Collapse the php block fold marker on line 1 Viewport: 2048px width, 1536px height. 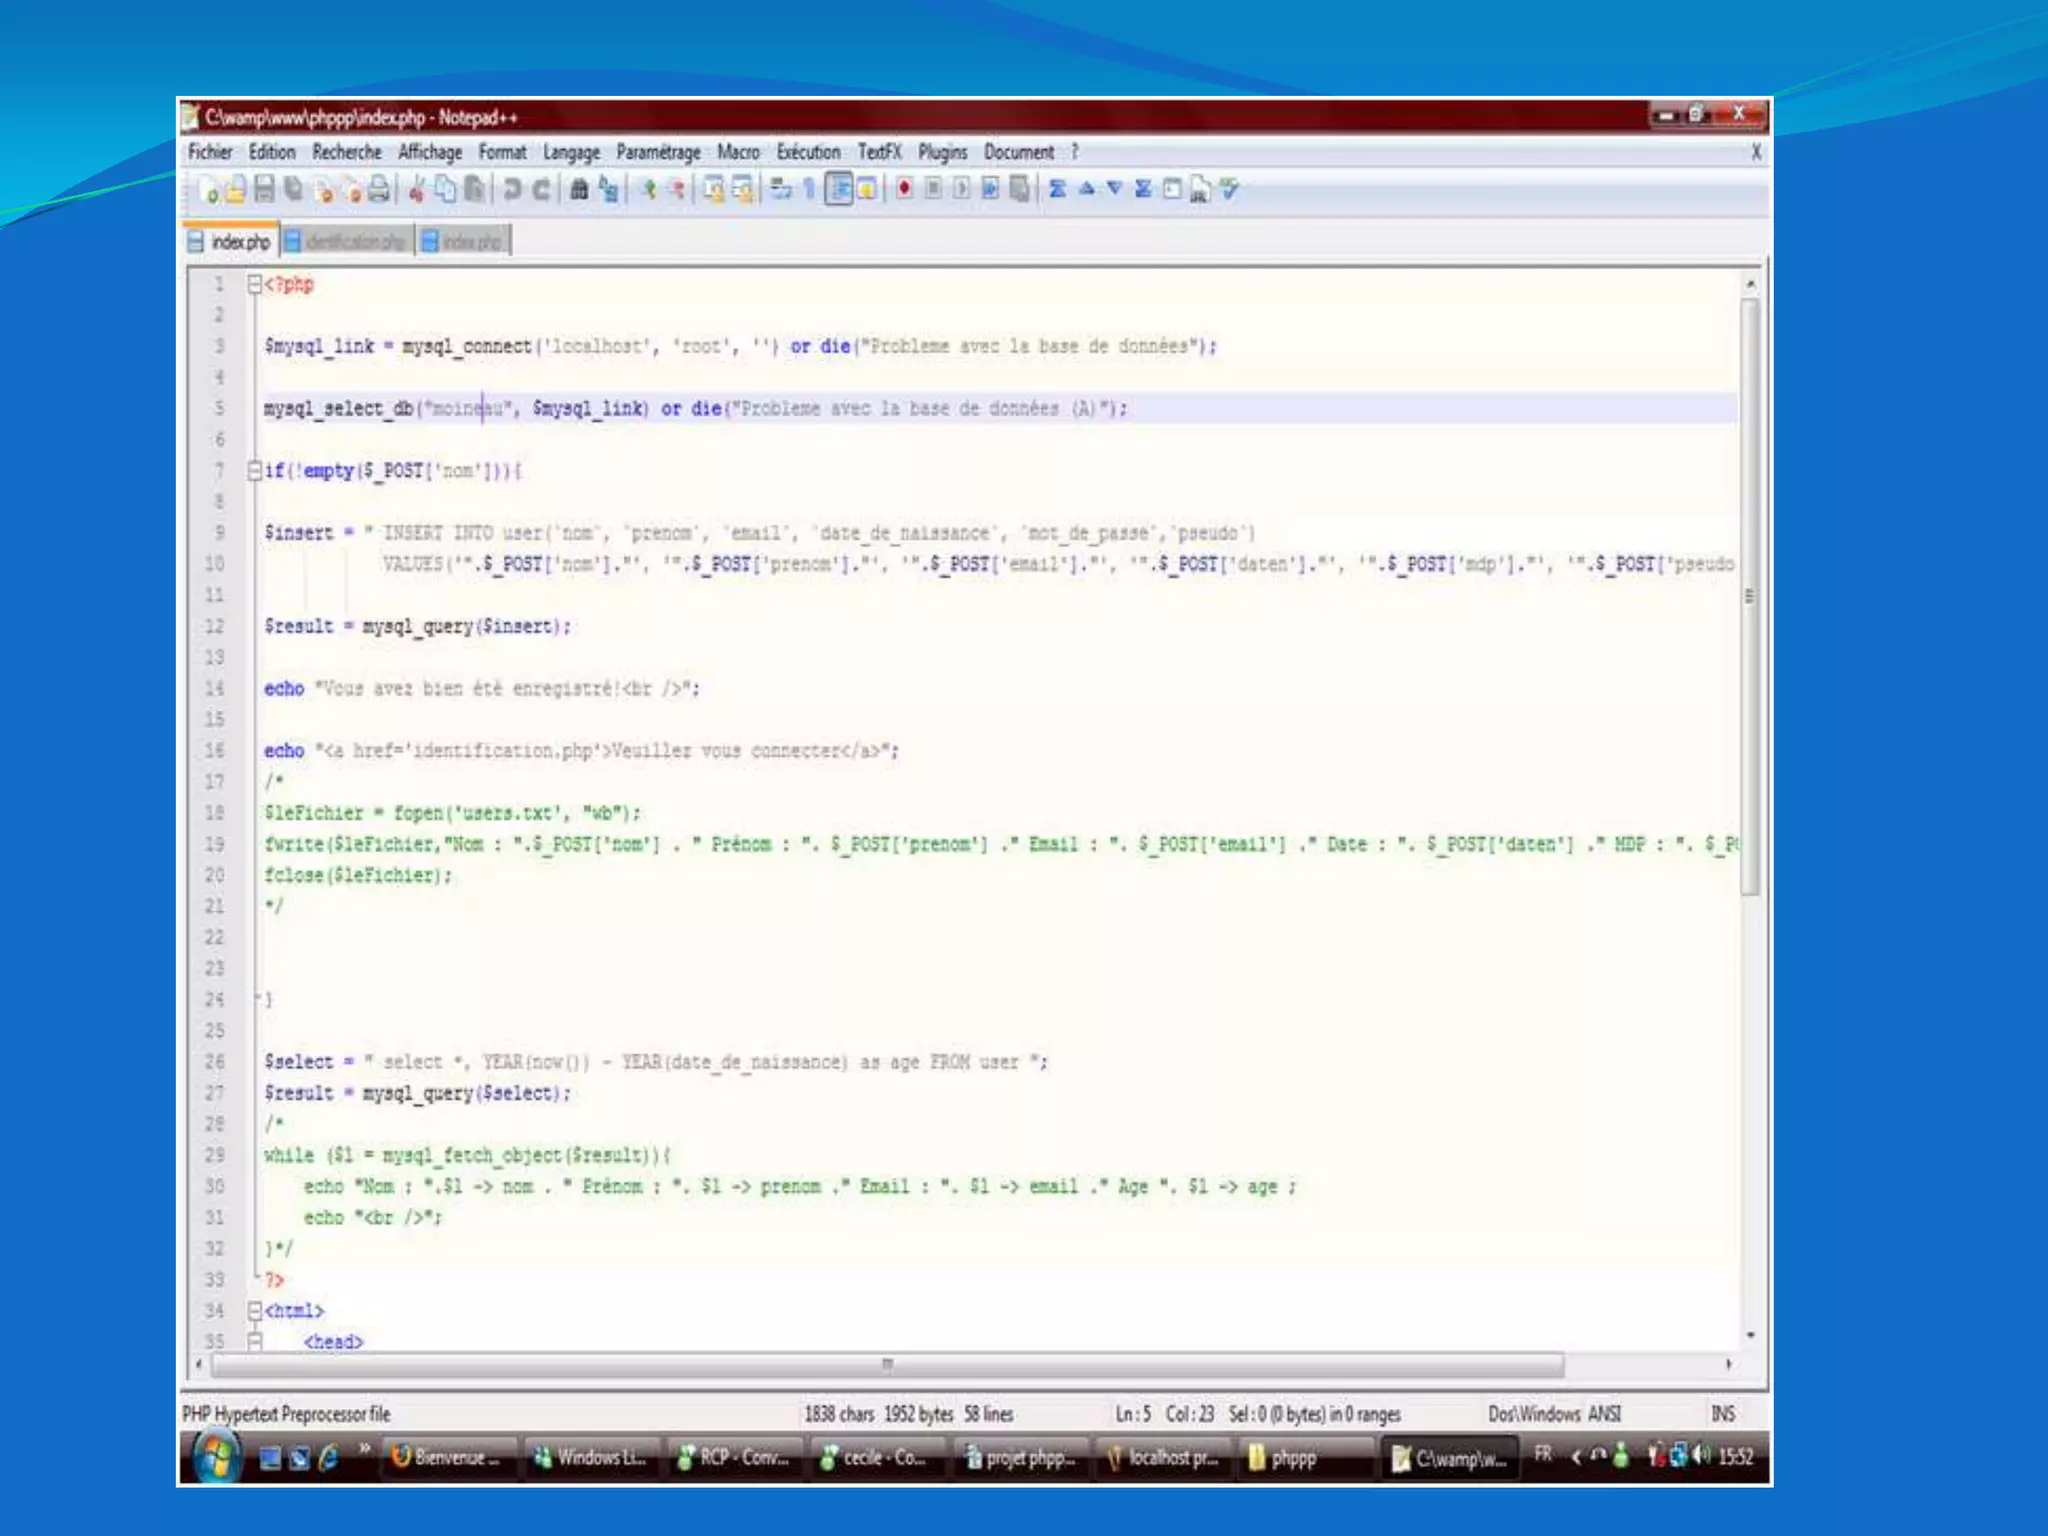click(254, 285)
